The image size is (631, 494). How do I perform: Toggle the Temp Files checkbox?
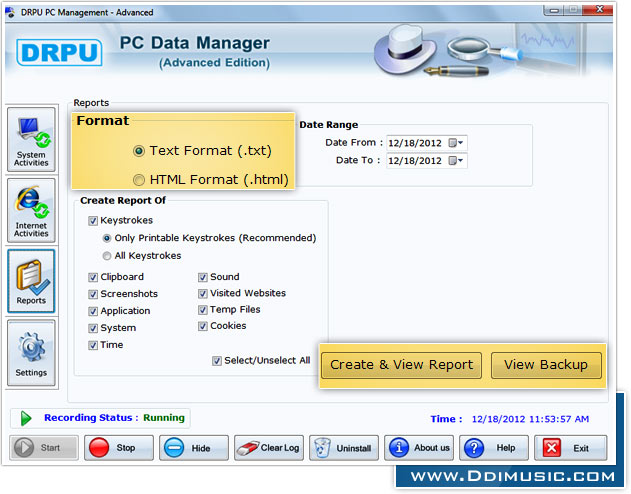[203, 310]
